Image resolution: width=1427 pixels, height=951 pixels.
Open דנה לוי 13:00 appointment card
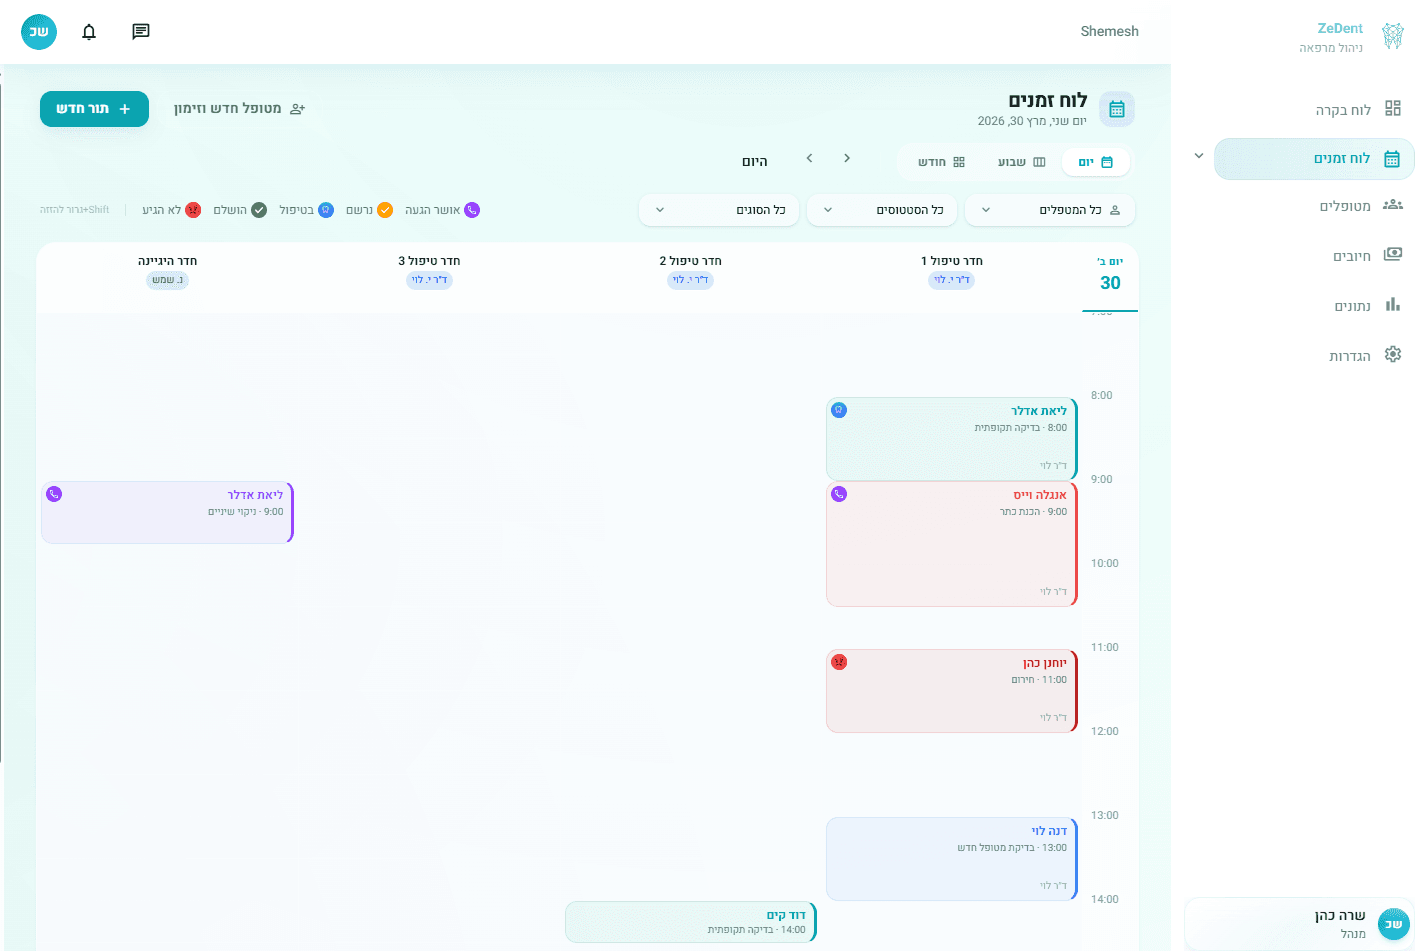[x=950, y=858]
